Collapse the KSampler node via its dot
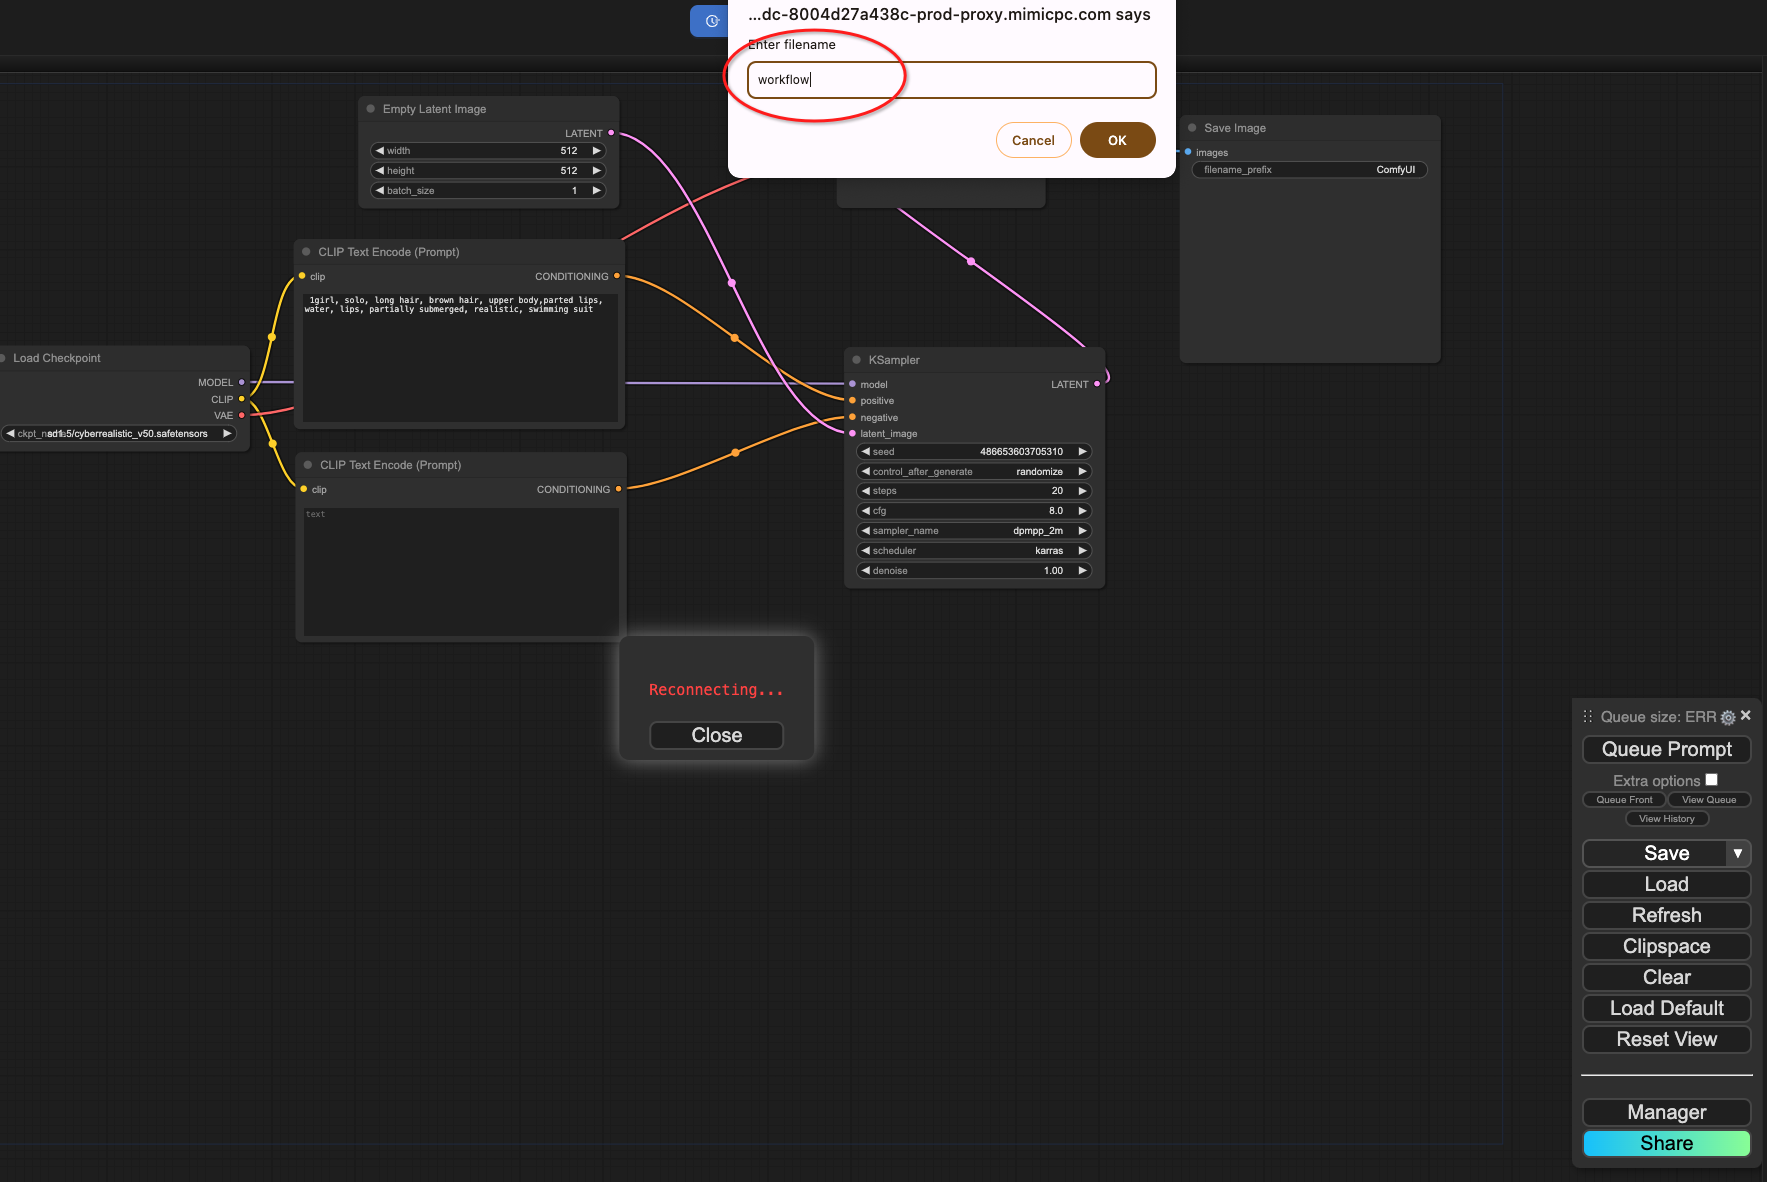 (x=856, y=360)
